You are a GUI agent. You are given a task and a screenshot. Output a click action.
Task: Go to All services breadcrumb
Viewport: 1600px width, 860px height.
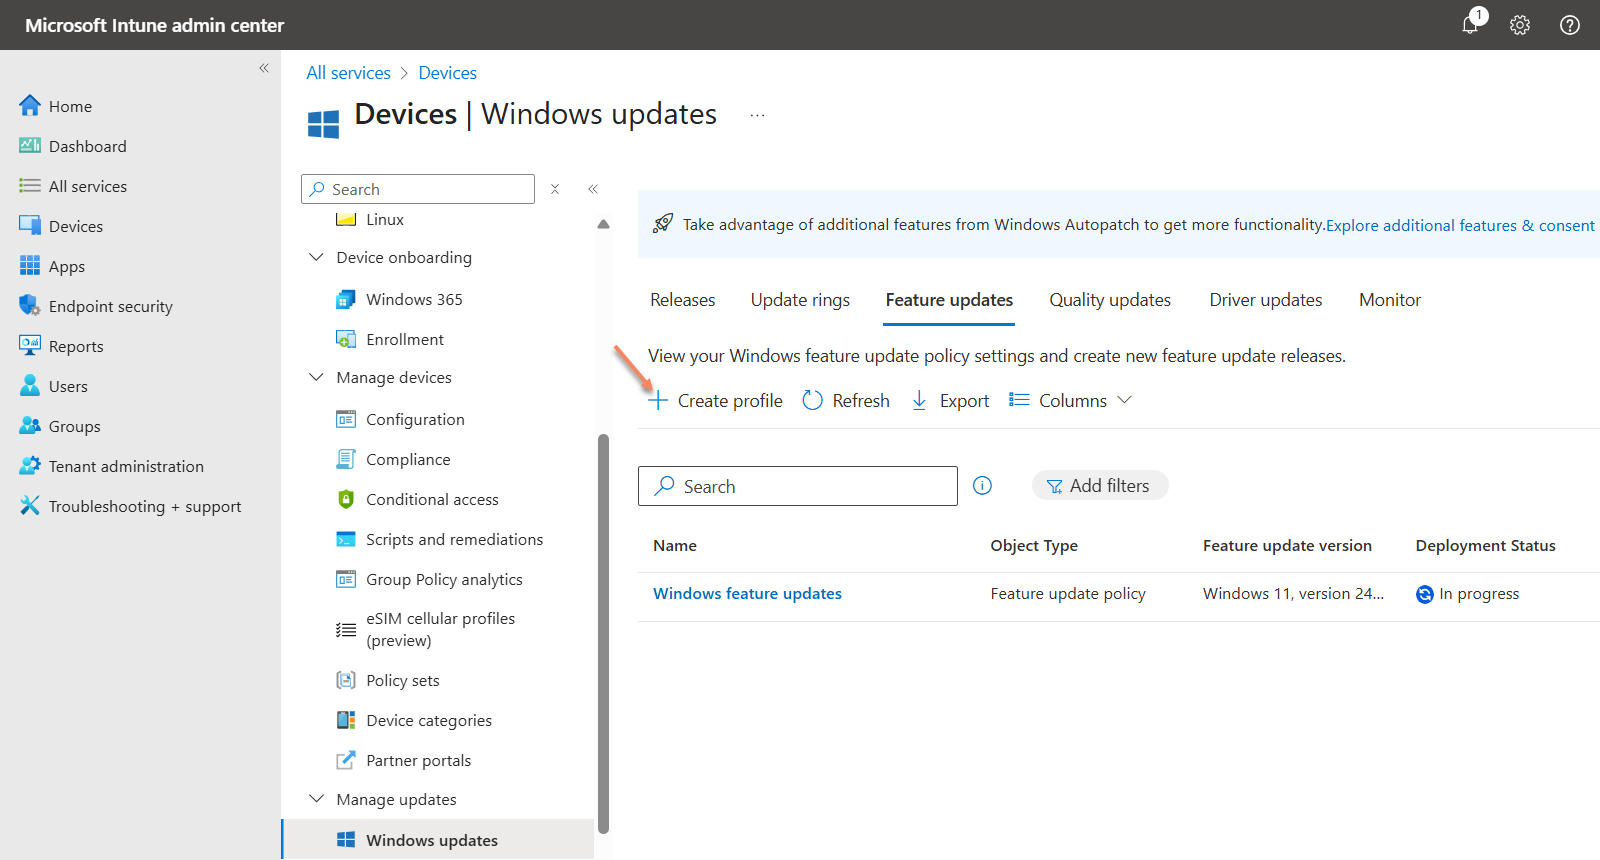point(348,73)
